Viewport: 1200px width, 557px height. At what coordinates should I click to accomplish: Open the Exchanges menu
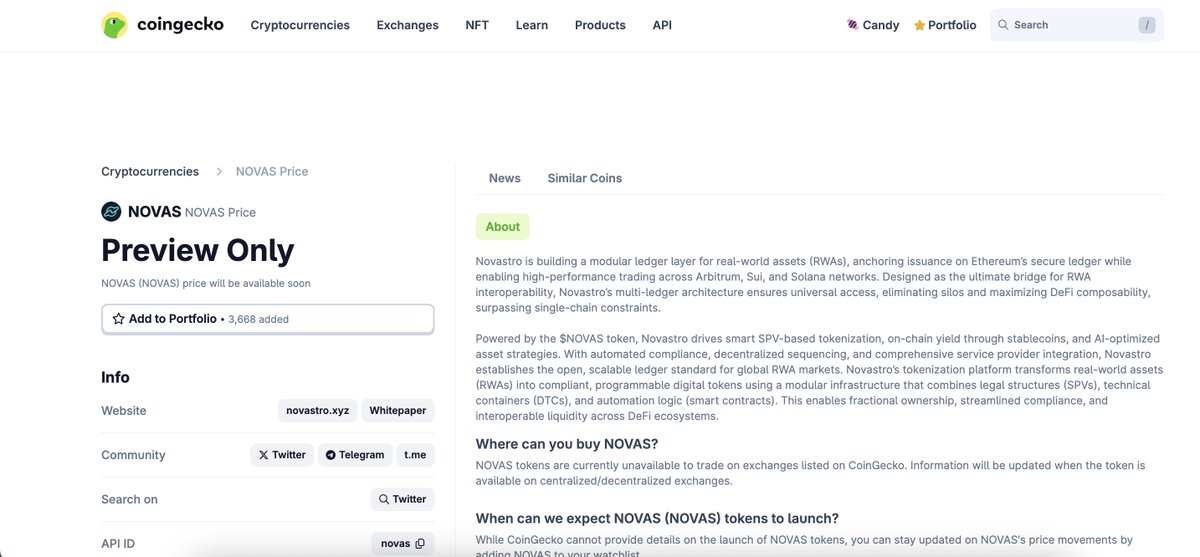tap(407, 25)
